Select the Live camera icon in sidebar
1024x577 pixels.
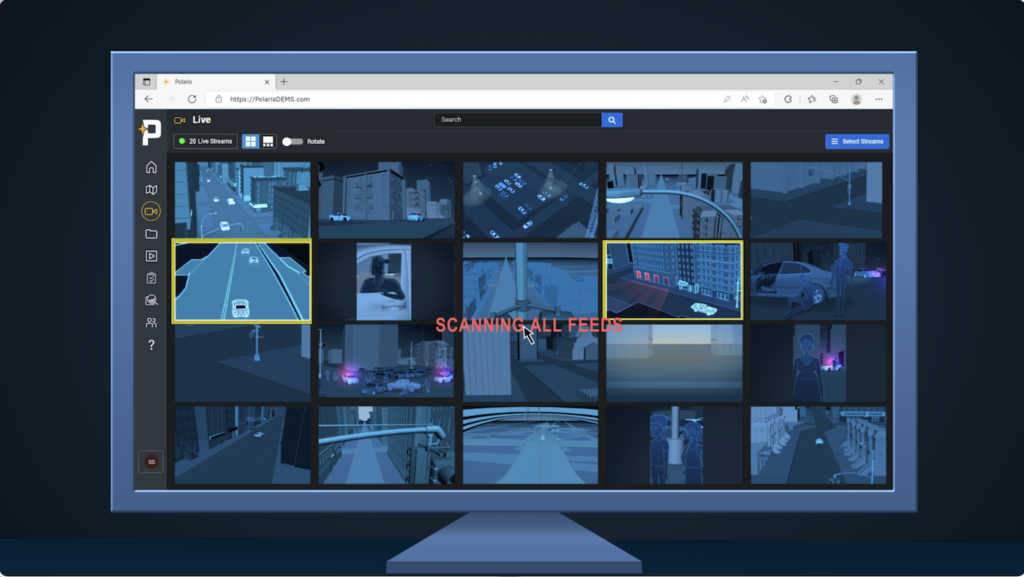click(x=151, y=211)
